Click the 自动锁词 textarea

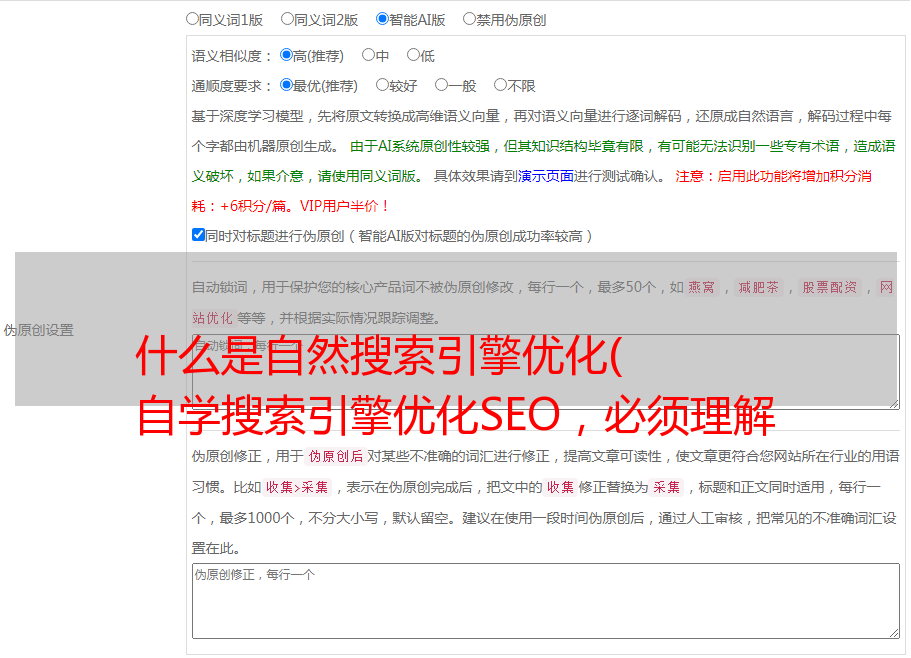tap(546, 372)
